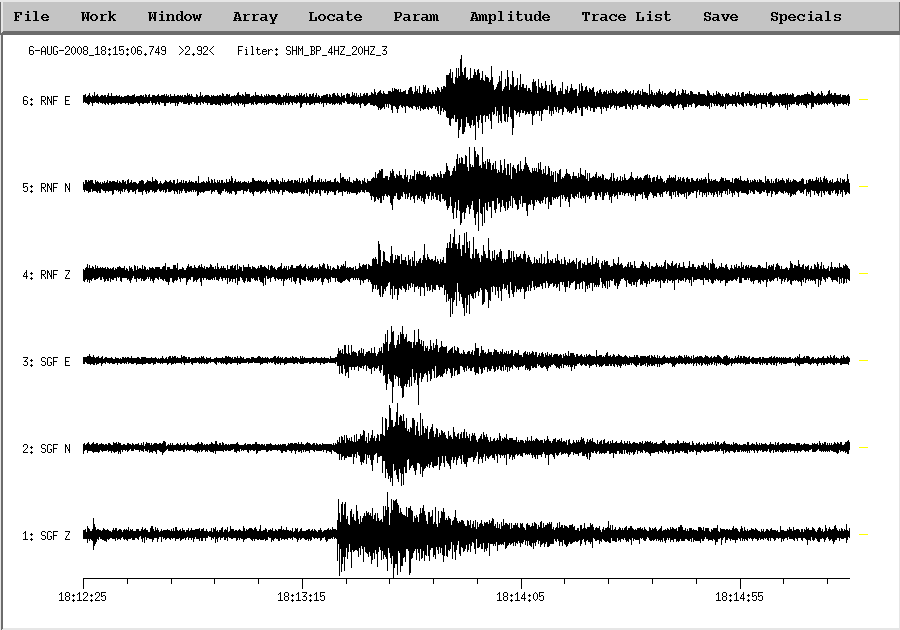Image resolution: width=900 pixels, height=630 pixels.
Task: Open the Trace List menu
Action: [626, 17]
